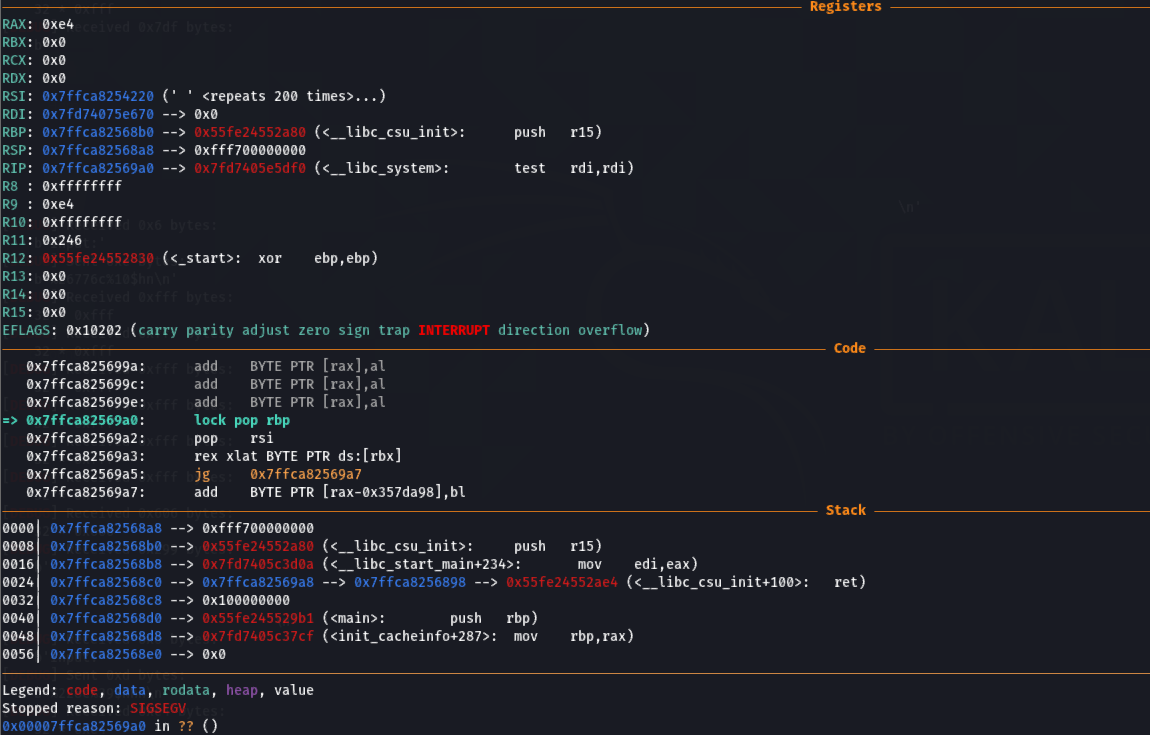Select operand '[rax-0x357da98],bl'
This screenshot has width=1150, height=735.
(x=394, y=492)
